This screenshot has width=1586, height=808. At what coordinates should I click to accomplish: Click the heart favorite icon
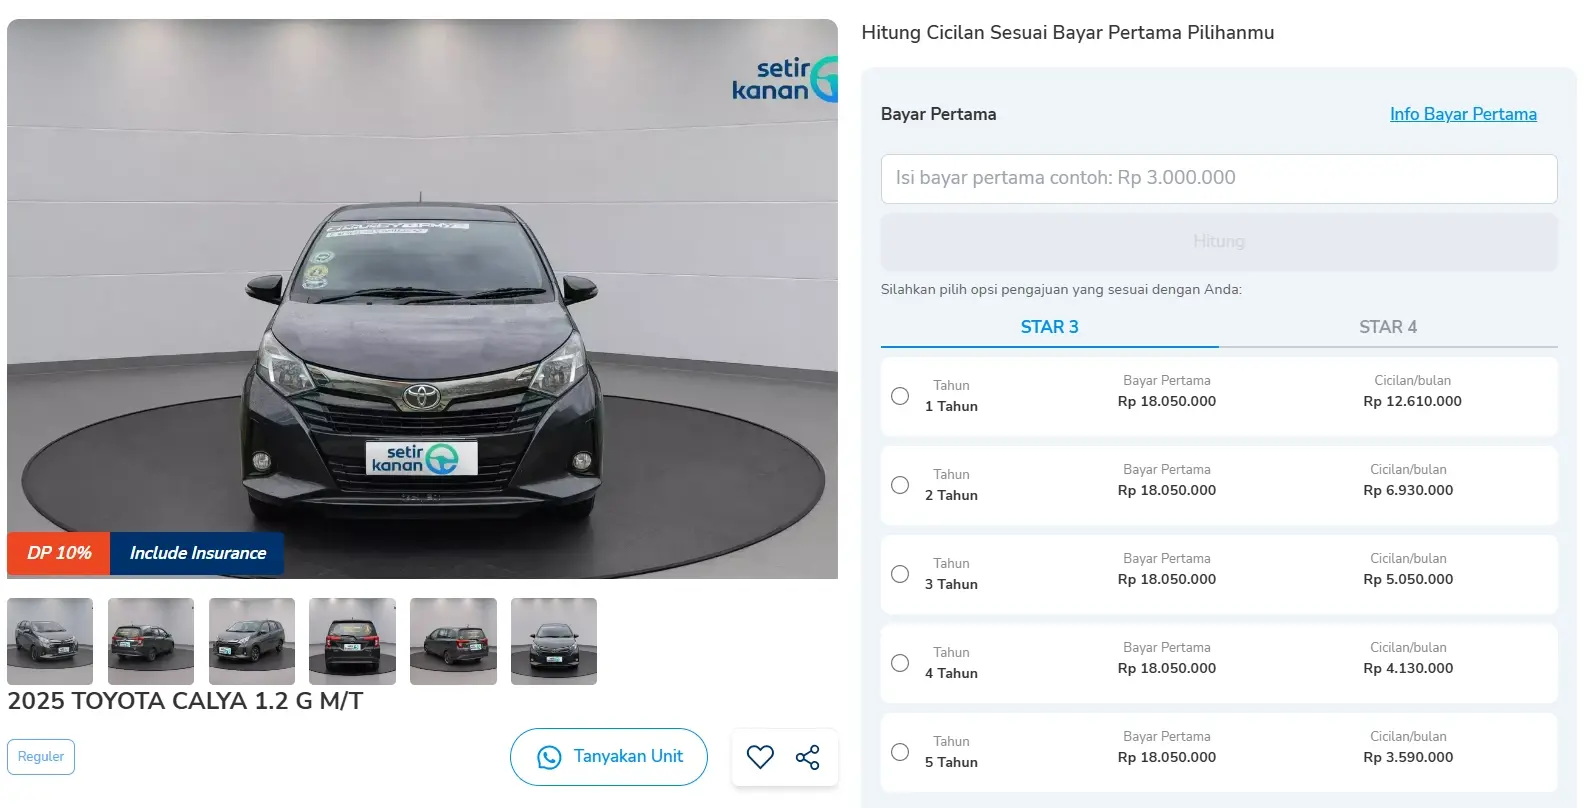[x=760, y=757]
